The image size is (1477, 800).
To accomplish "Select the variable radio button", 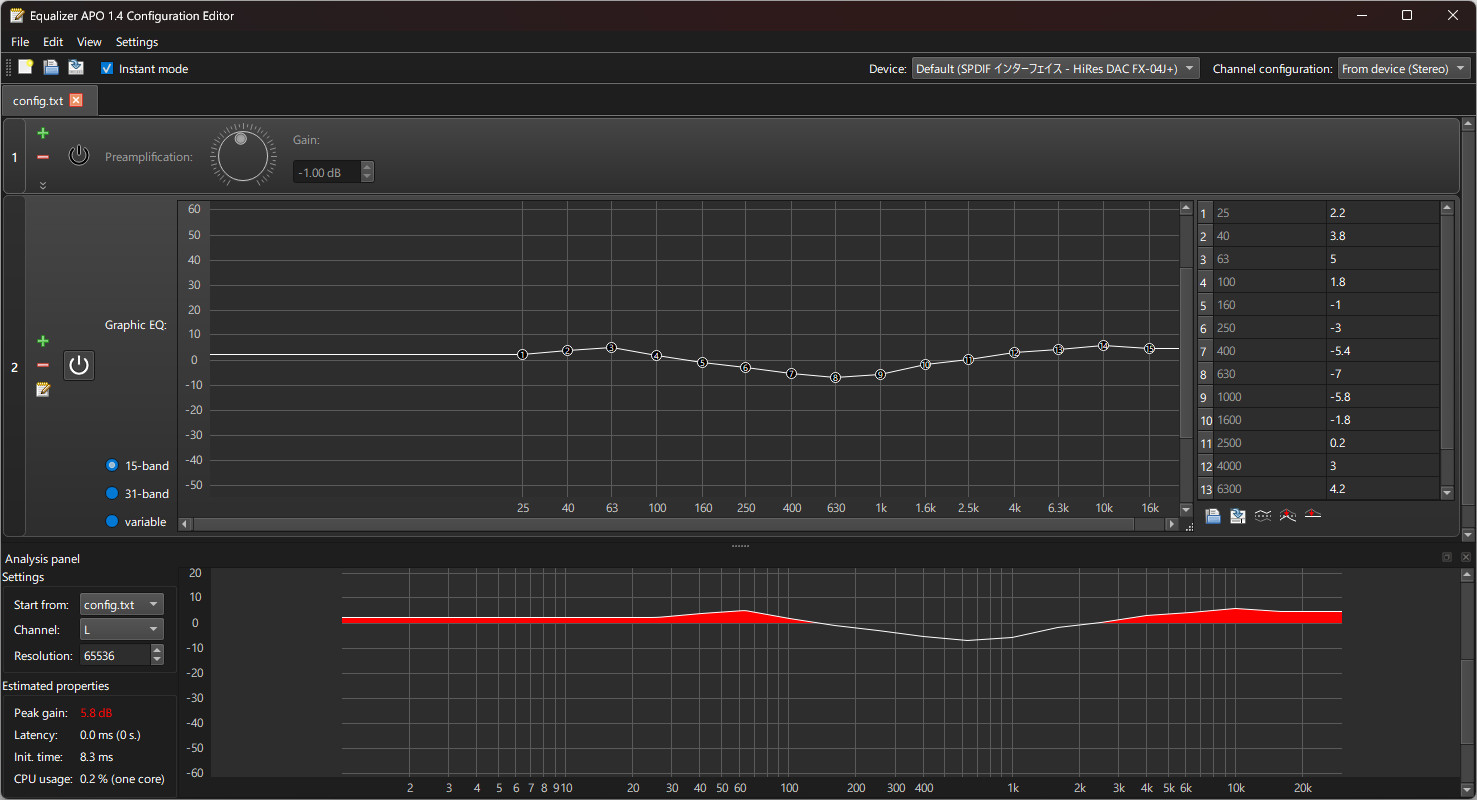I will (112, 522).
